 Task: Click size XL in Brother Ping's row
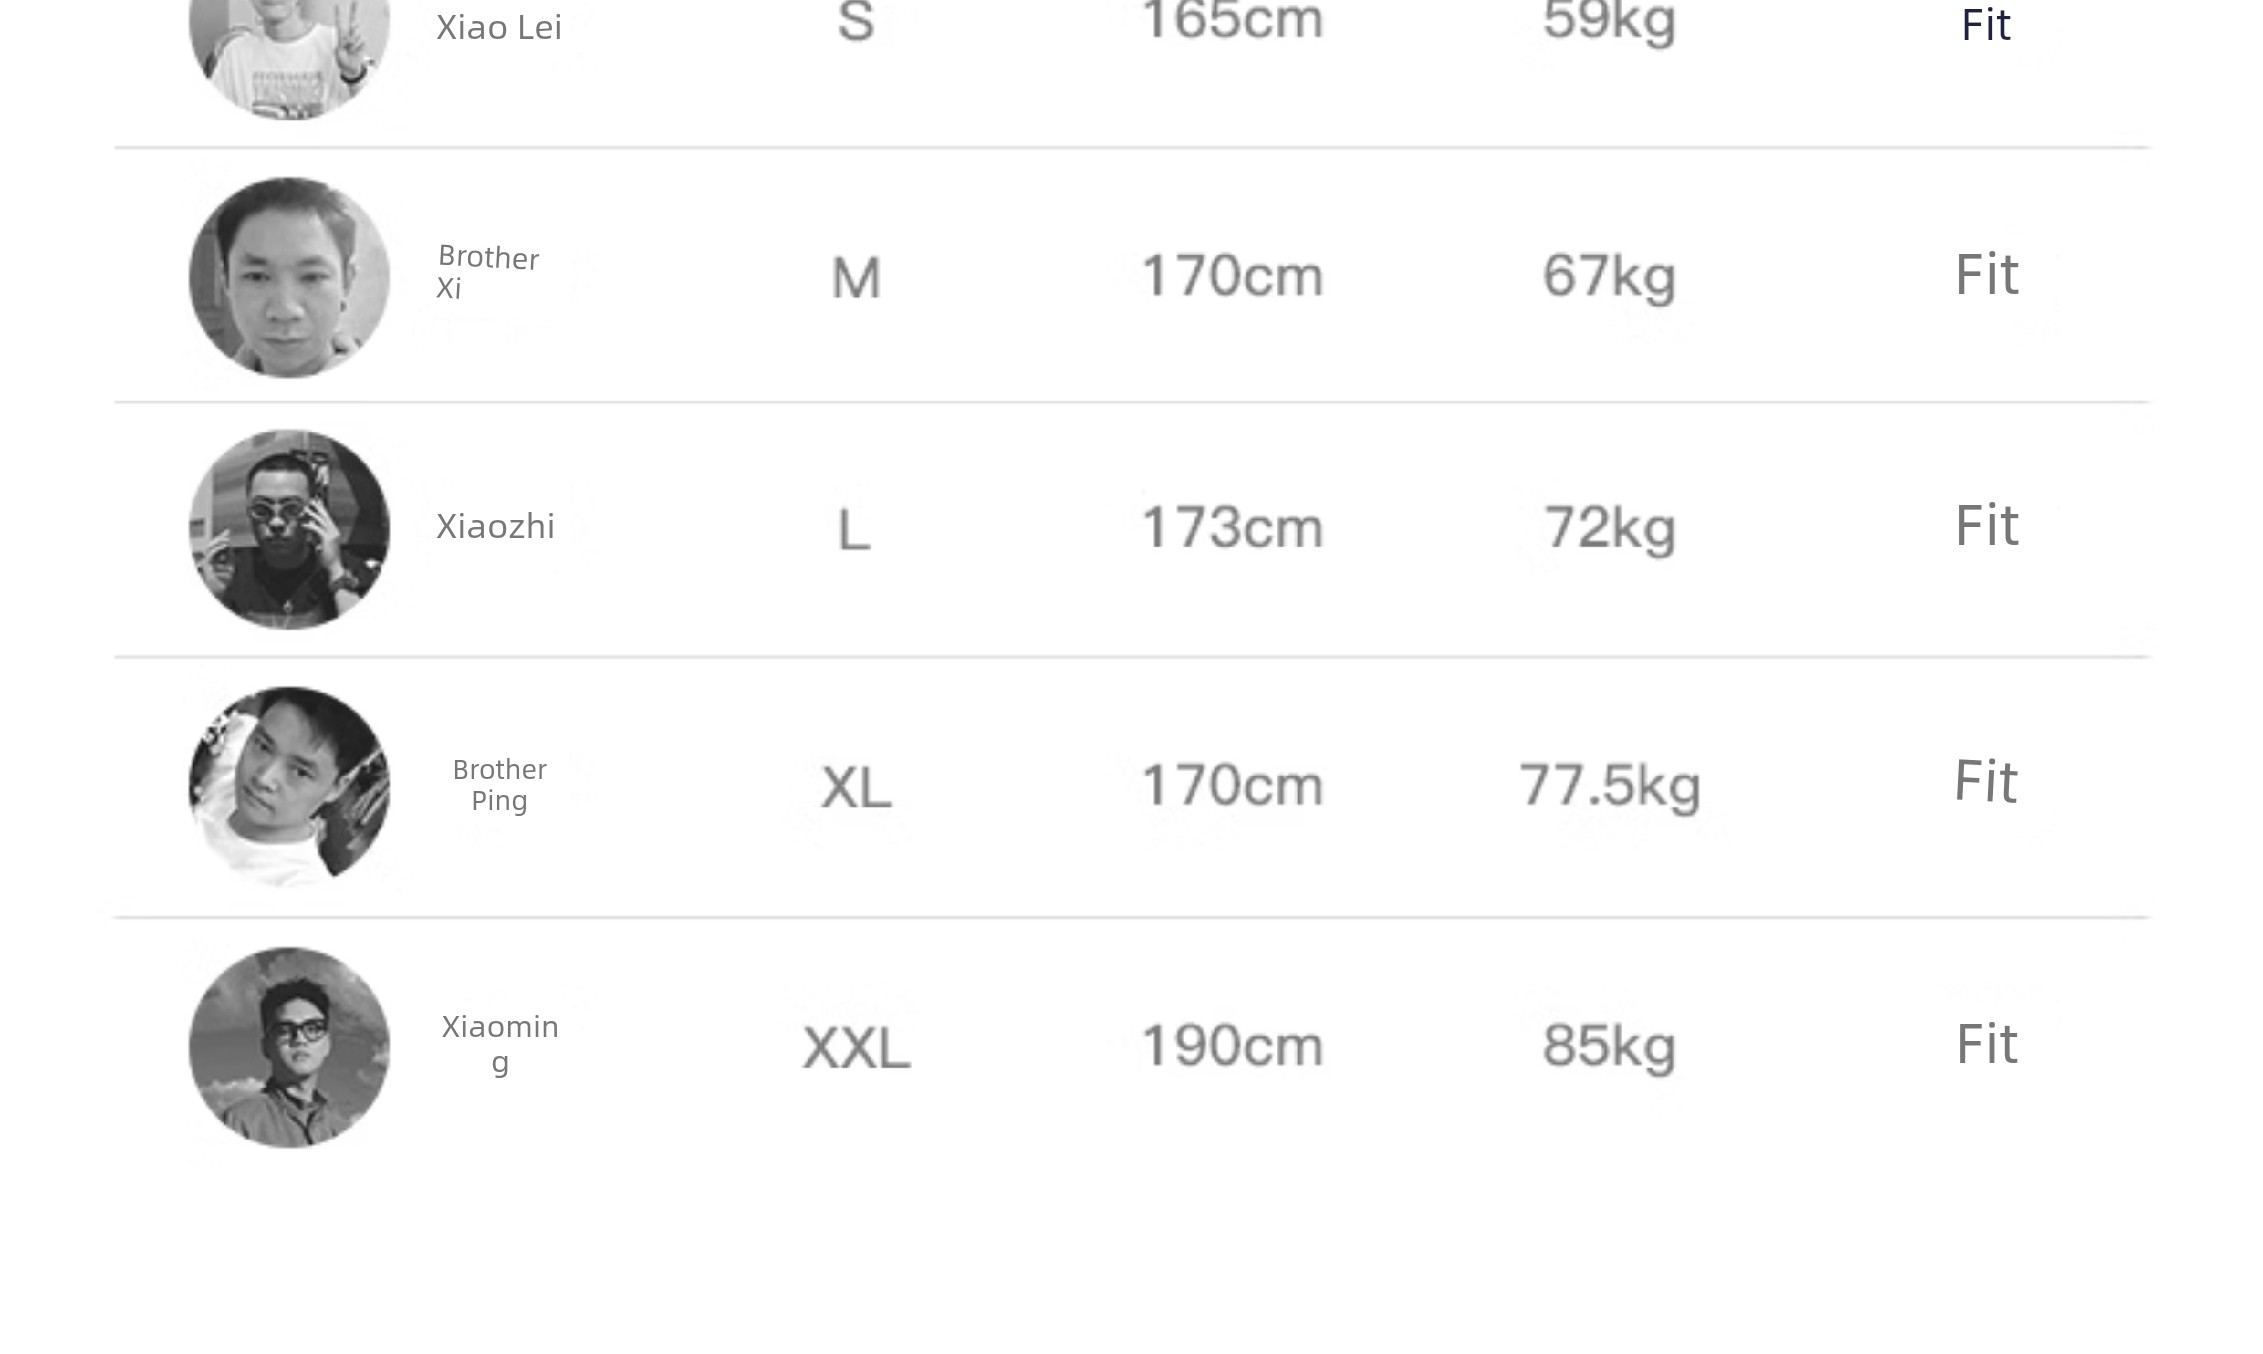click(856, 787)
